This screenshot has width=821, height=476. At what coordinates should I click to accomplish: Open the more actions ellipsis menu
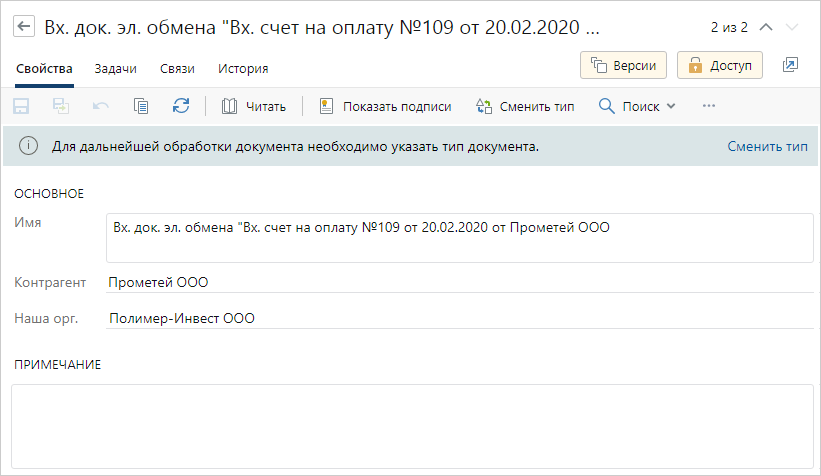(x=709, y=106)
